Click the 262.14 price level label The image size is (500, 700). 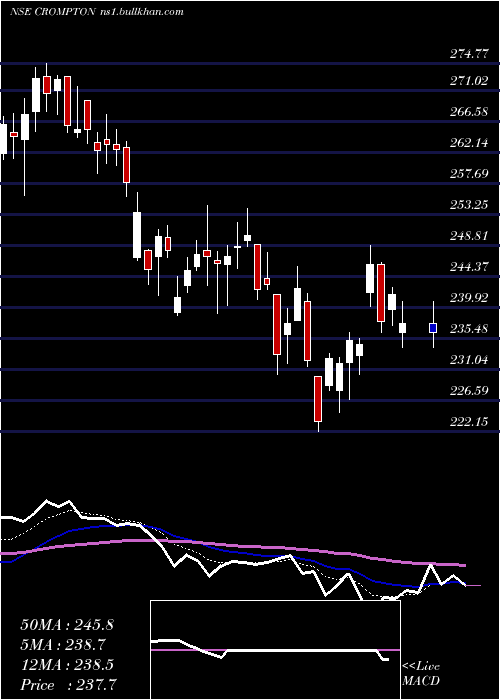(468, 143)
